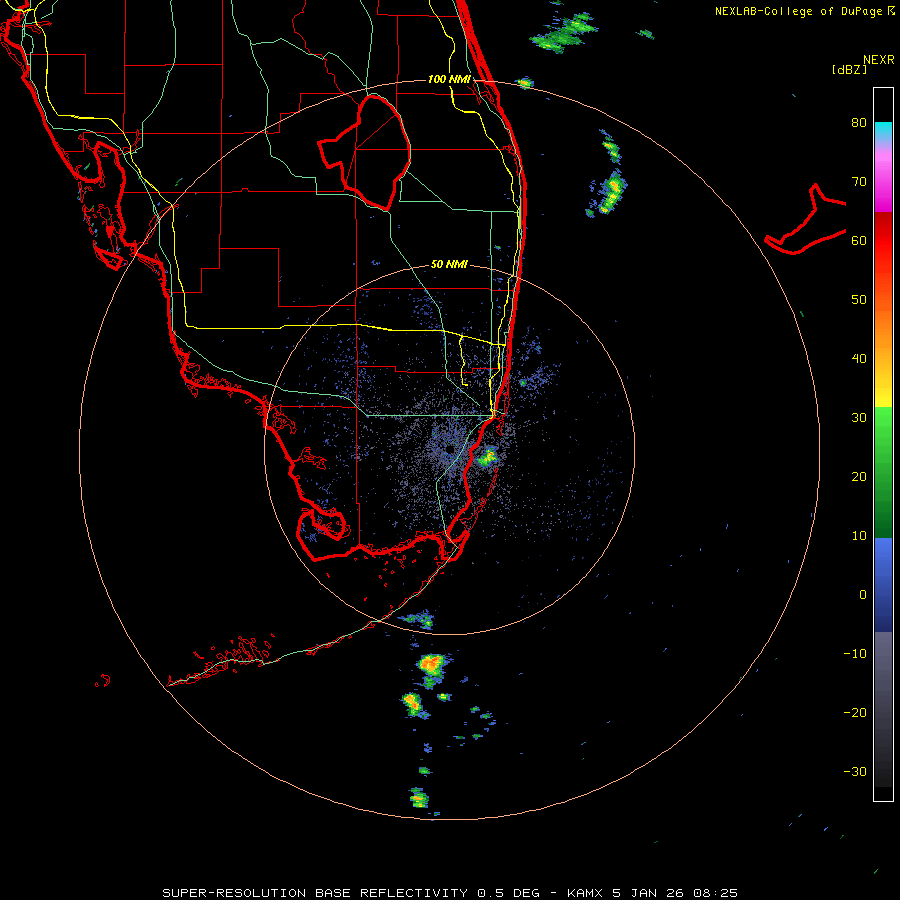Select the 60 value on the dBZ scale

click(859, 240)
